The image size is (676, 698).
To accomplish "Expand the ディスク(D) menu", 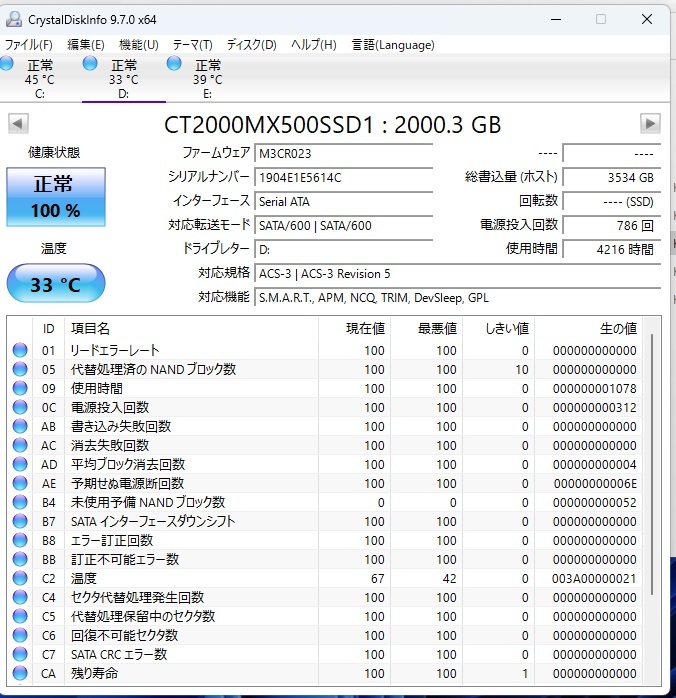I will [x=251, y=45].
